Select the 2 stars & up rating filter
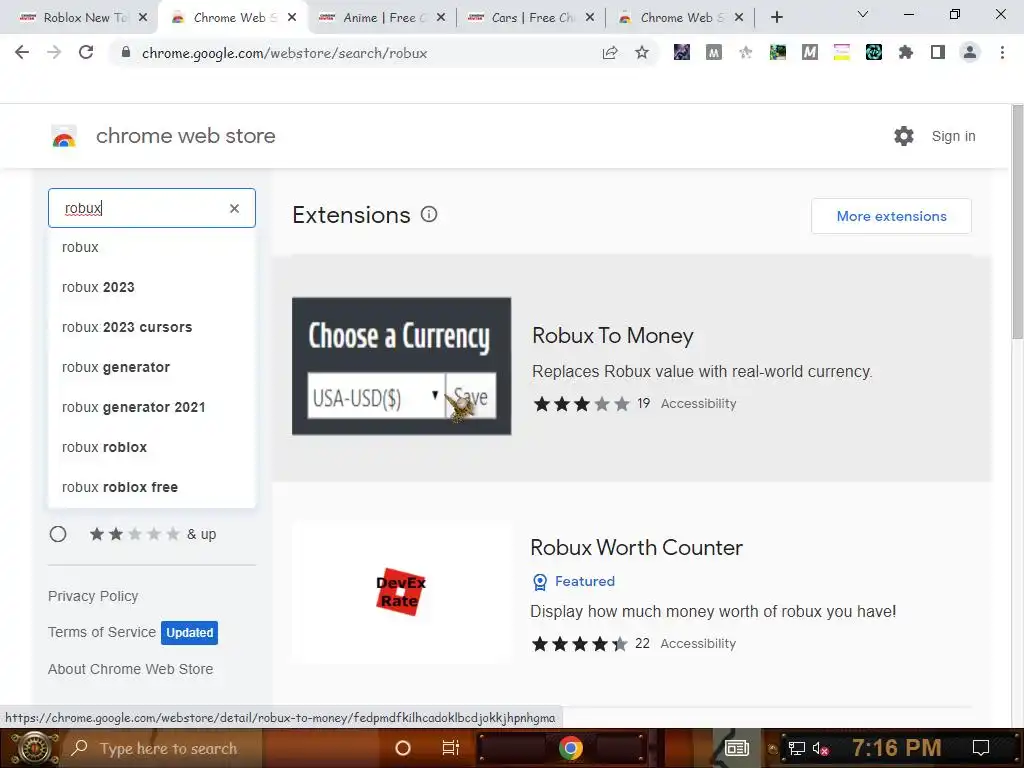Image resolution: width=1024 pixels, height=768 pixels. [58, 534]
